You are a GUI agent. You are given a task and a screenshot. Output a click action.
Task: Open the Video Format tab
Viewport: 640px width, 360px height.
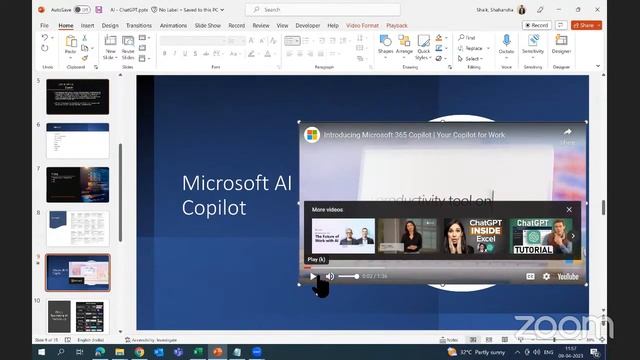[362, 25]
